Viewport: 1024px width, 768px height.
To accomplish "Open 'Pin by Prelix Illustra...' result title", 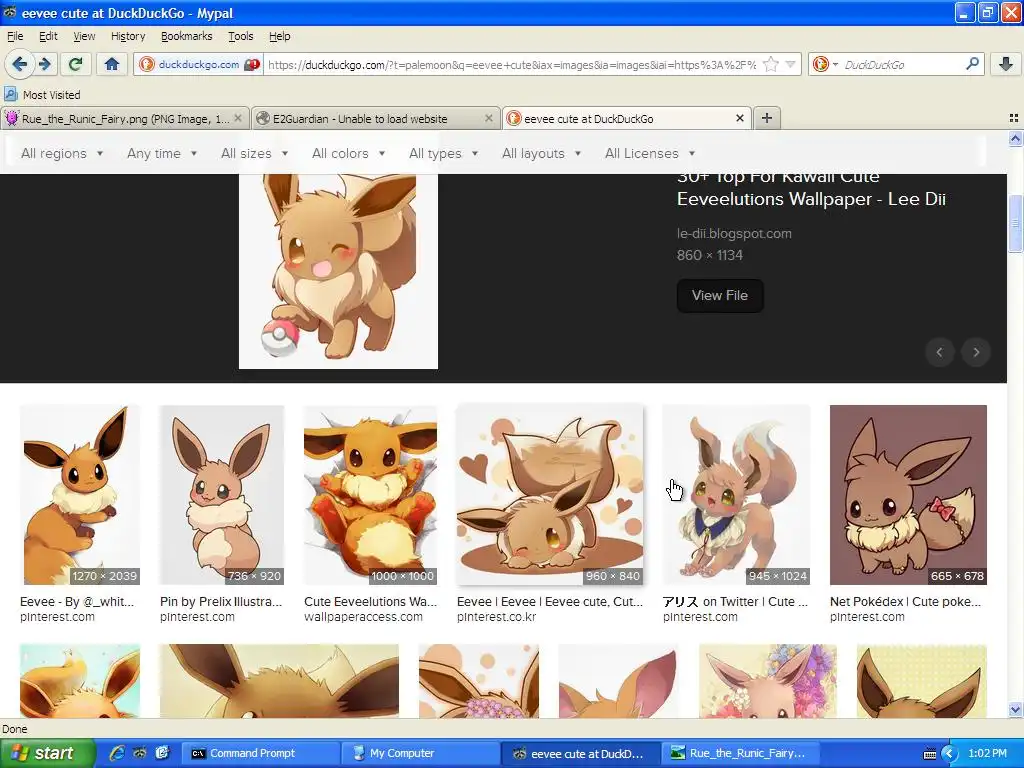I will click(221, 601).
